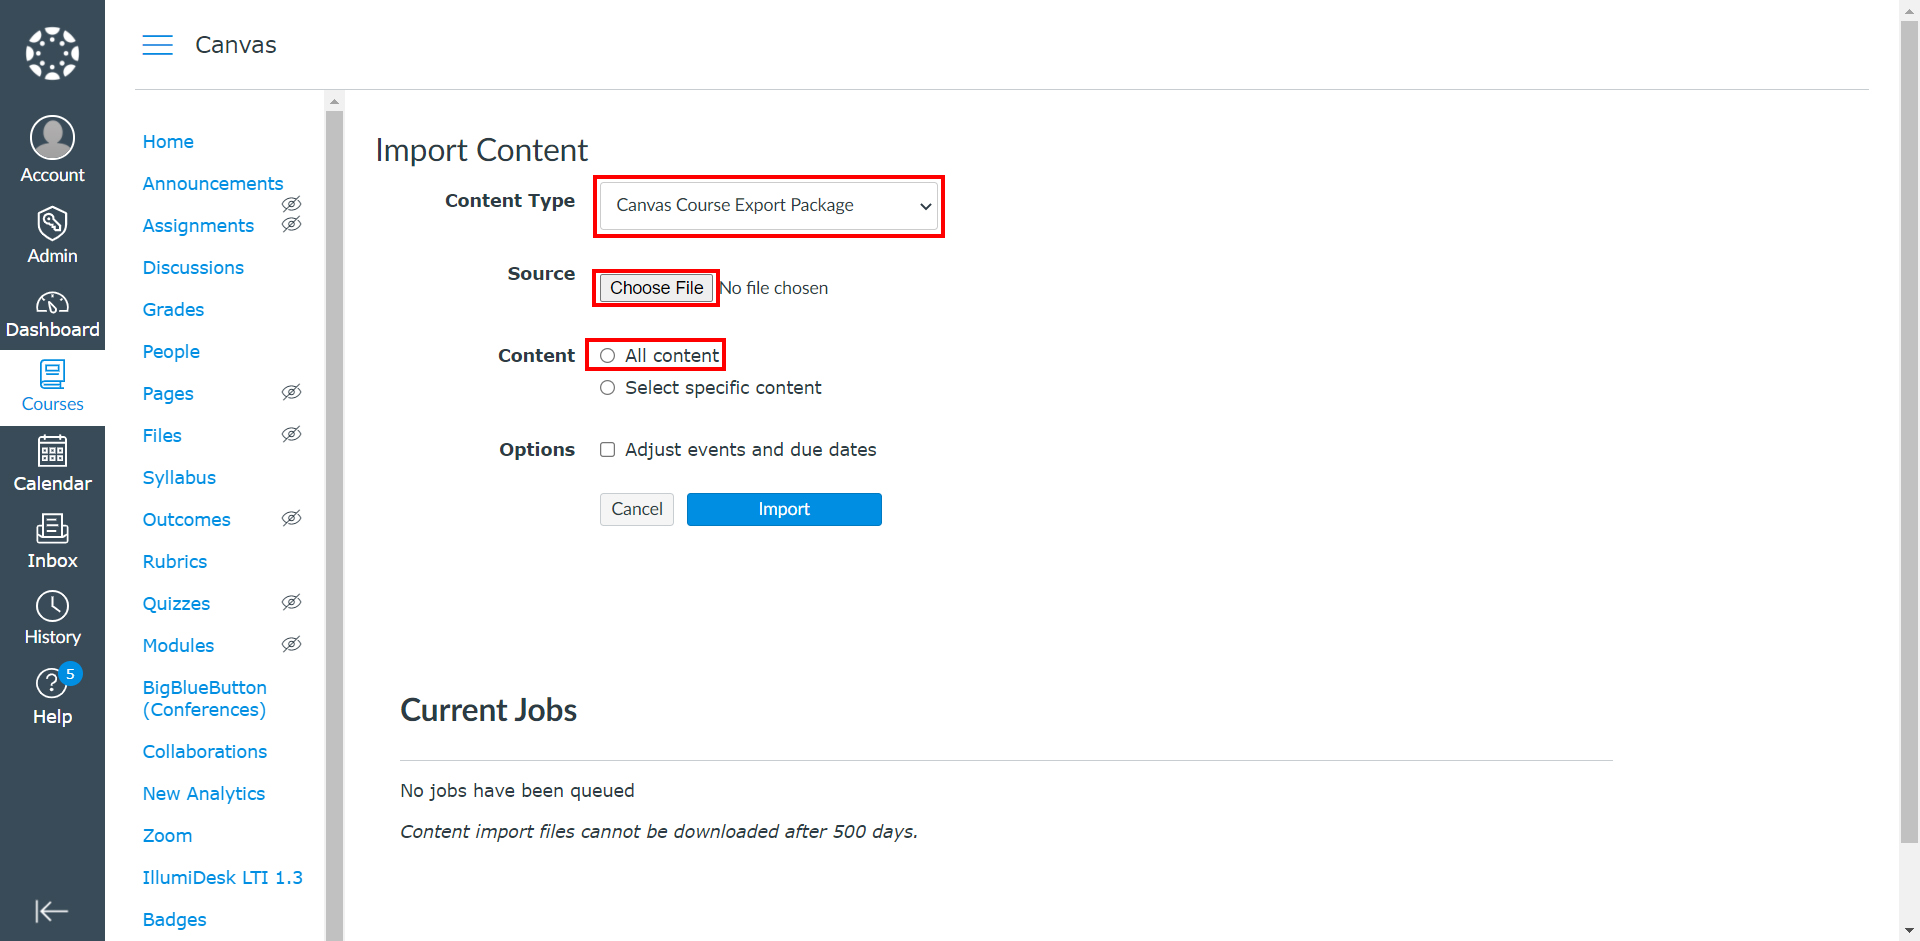1920x941 pixels.
Task: Click the Canvas logo icon
Action: pyautogui.click(x=52, y=53)
